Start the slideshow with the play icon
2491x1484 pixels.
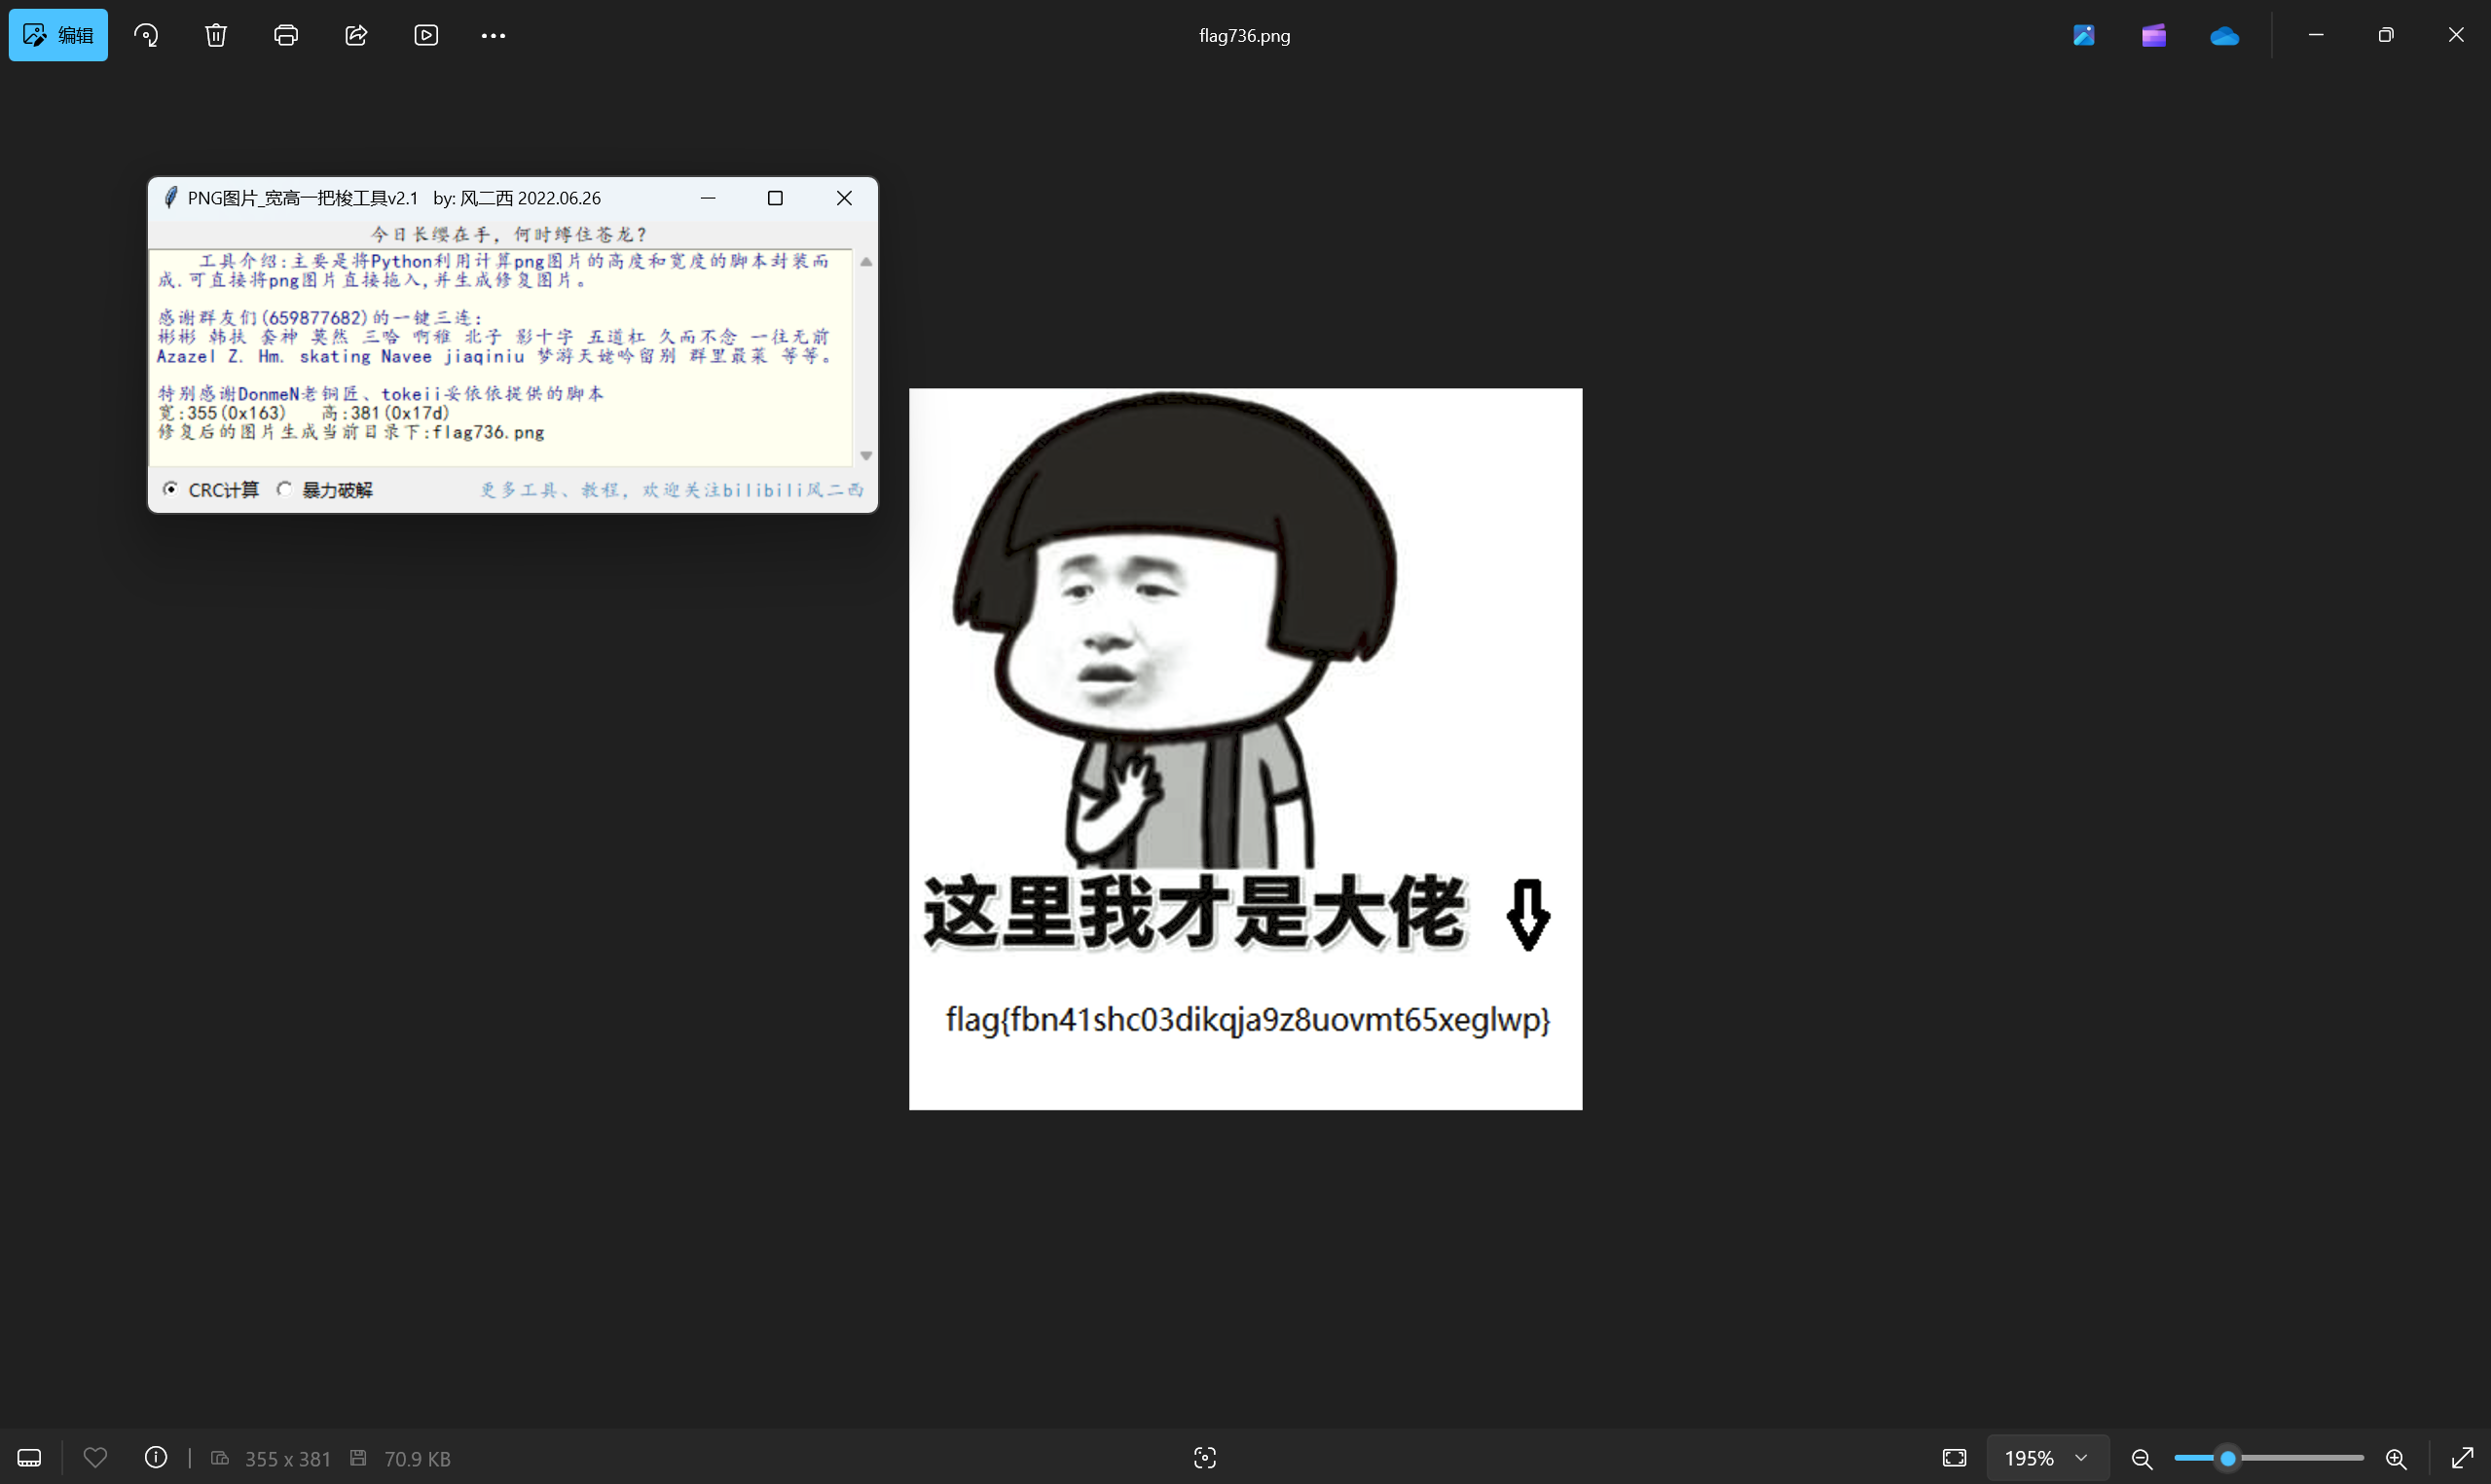coord(426,35)
